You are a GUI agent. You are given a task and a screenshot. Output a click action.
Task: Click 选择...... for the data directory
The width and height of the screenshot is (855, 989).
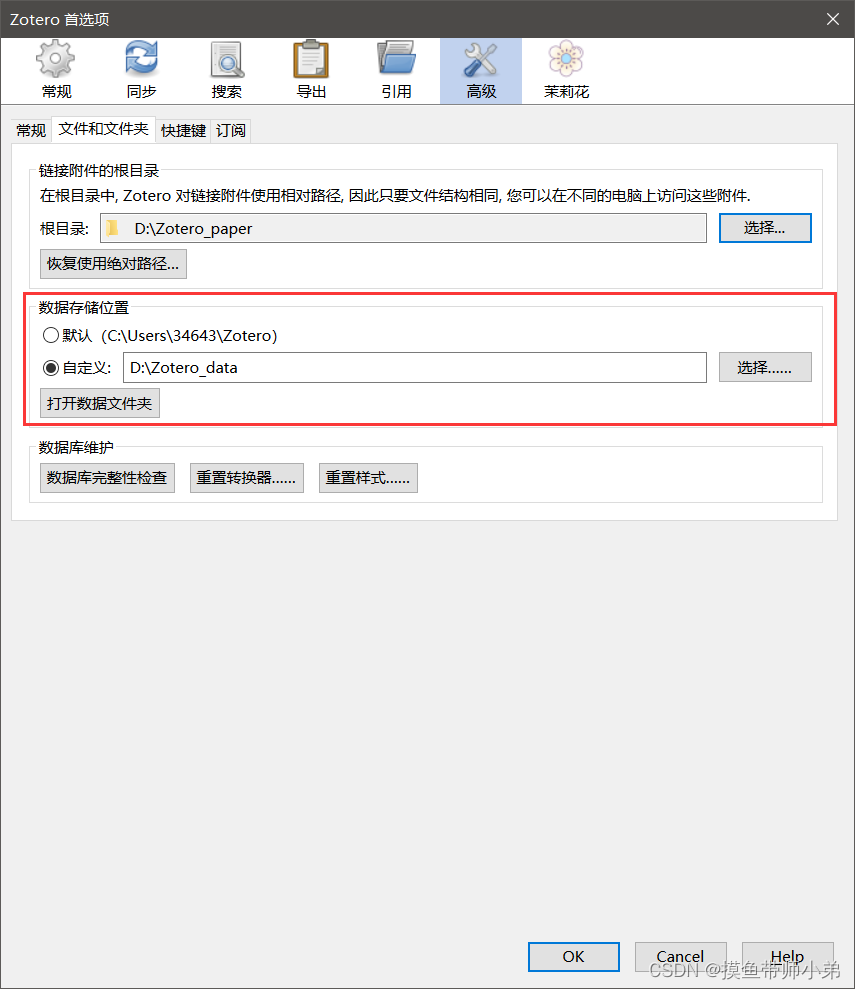pos(765,368)
